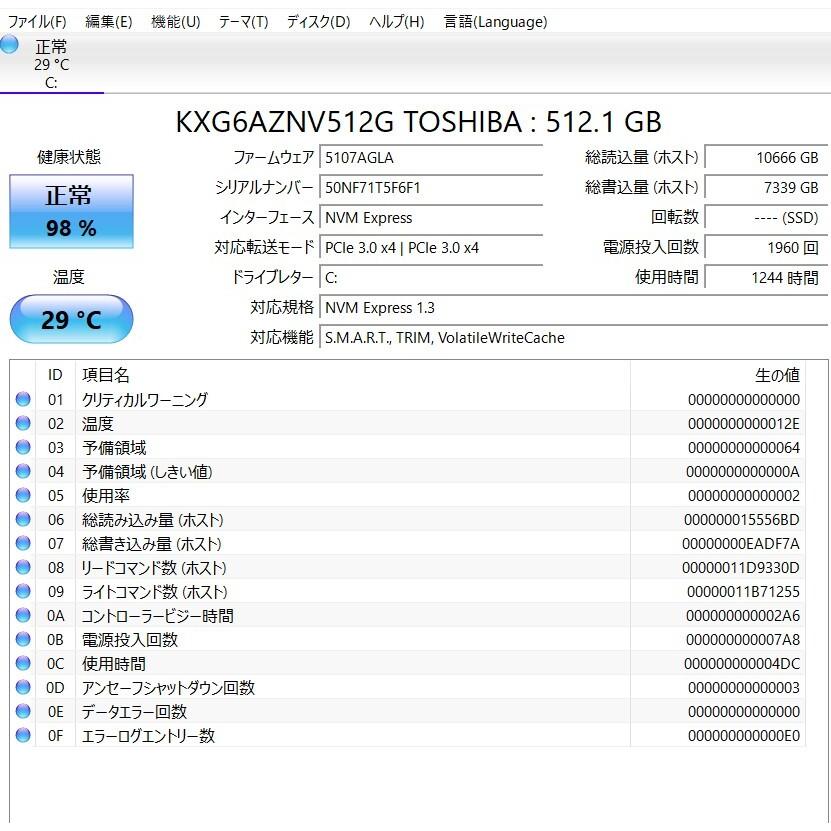Click raw value 000000000004DC

coord(742,664)
